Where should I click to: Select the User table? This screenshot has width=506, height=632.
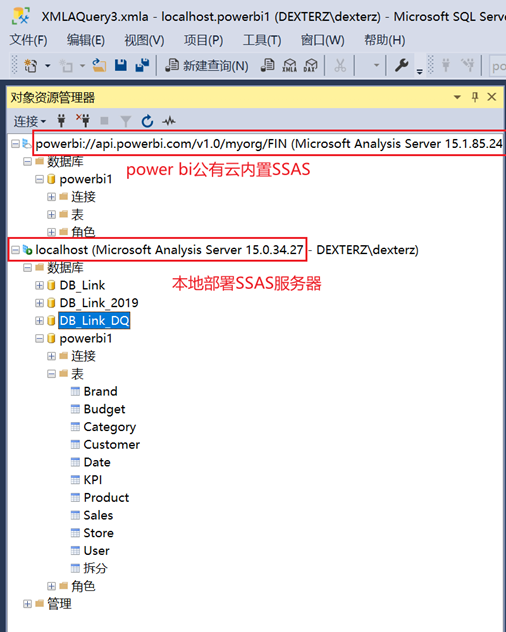tap(96, 551)
